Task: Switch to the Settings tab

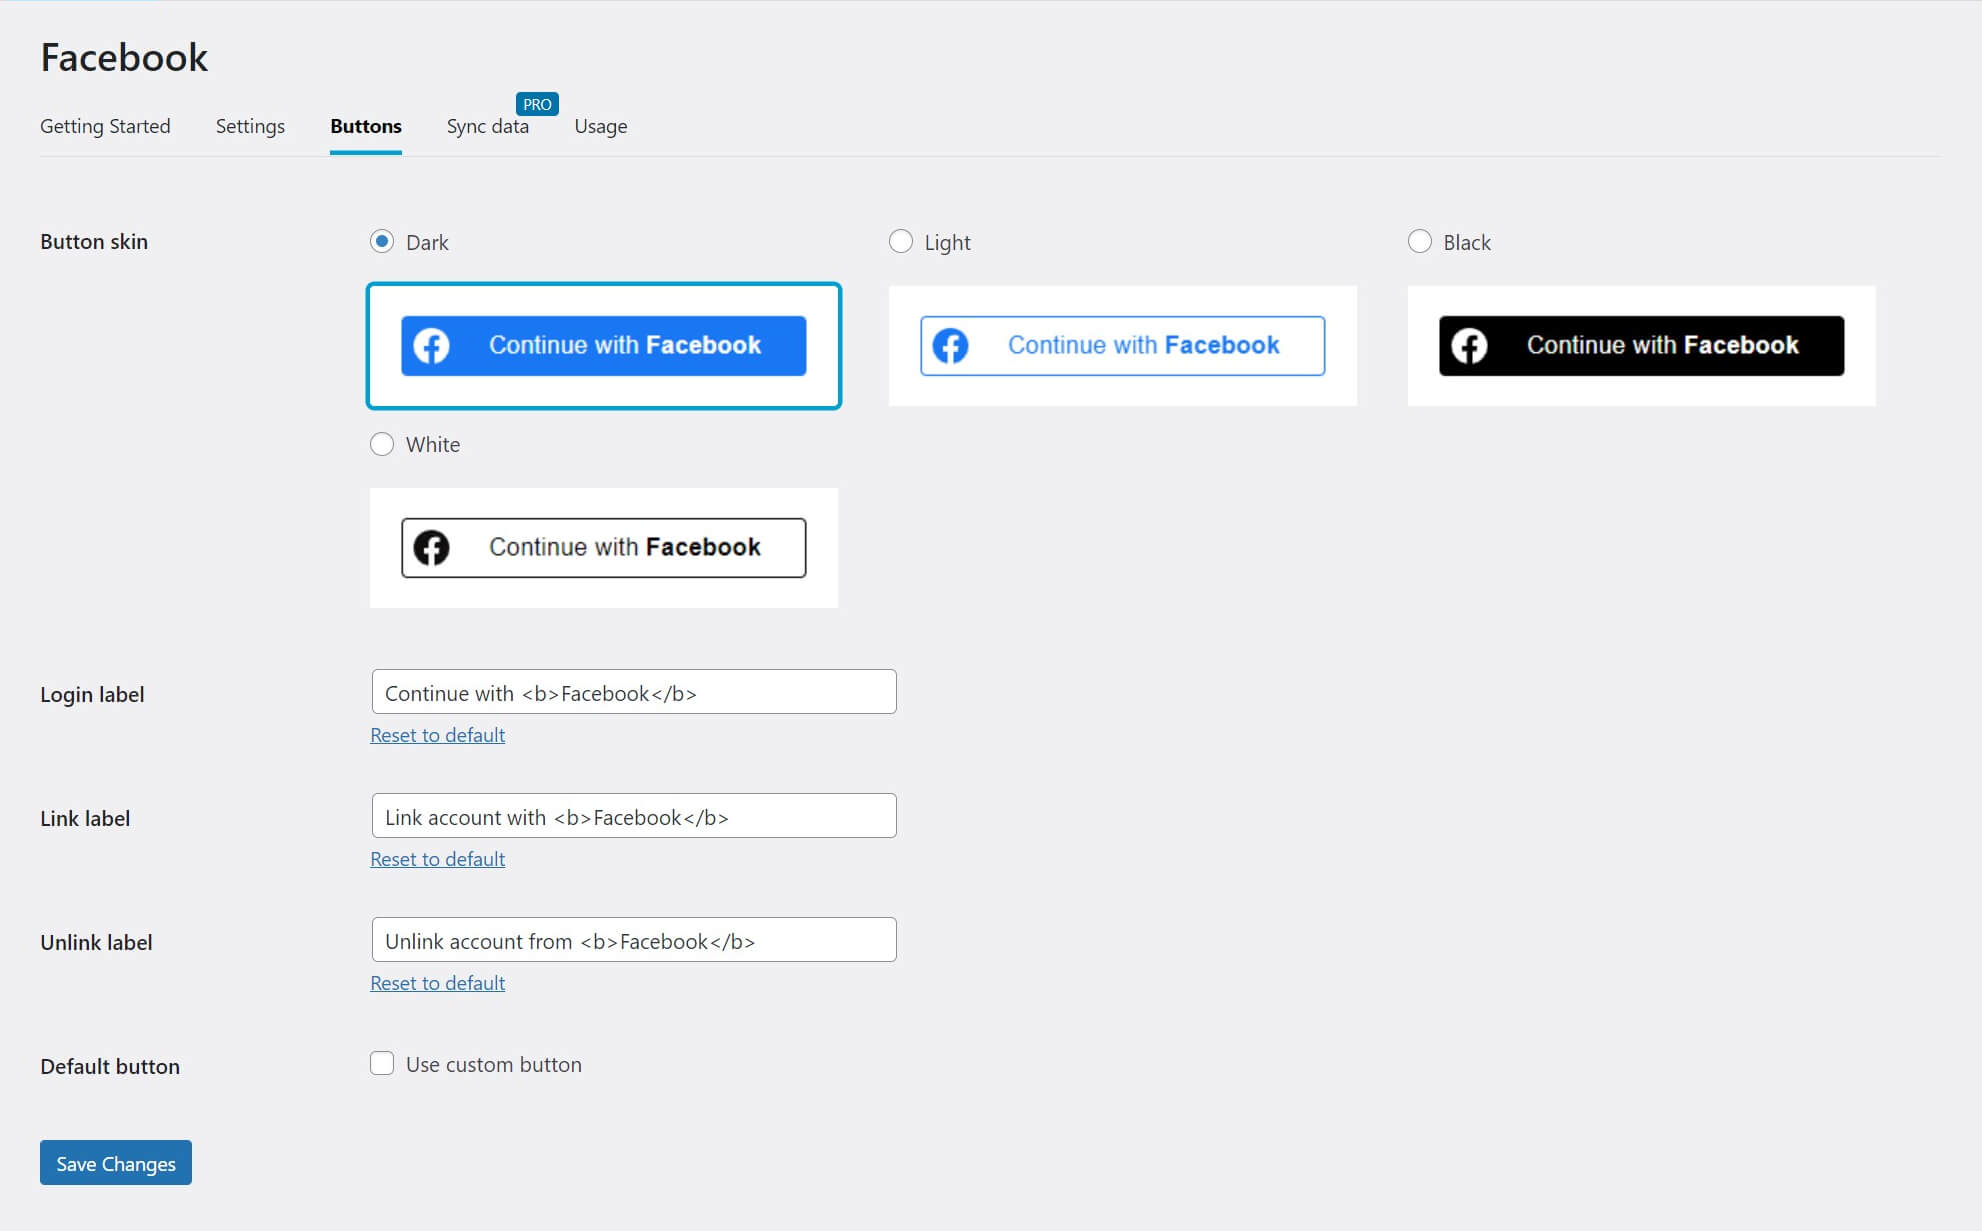Action: pos(250,125)
